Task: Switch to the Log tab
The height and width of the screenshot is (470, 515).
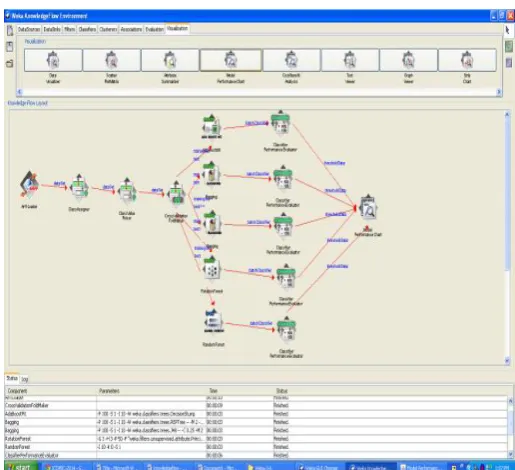Action: pyautogui.click(x=25, y=379)
